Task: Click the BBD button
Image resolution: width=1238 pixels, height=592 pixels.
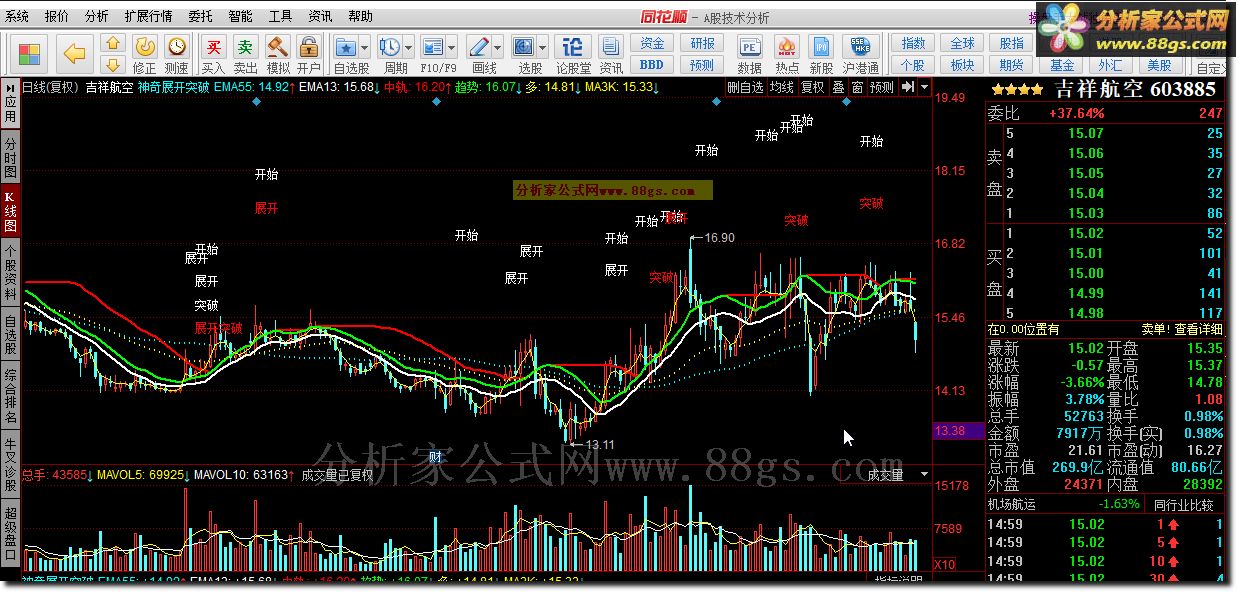Action: pyautogui.click(x=652, y=65)
